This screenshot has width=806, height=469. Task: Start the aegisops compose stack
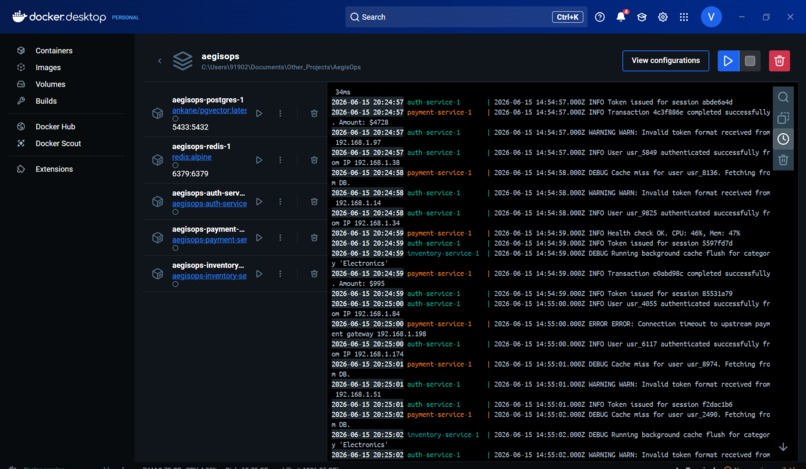728,61
